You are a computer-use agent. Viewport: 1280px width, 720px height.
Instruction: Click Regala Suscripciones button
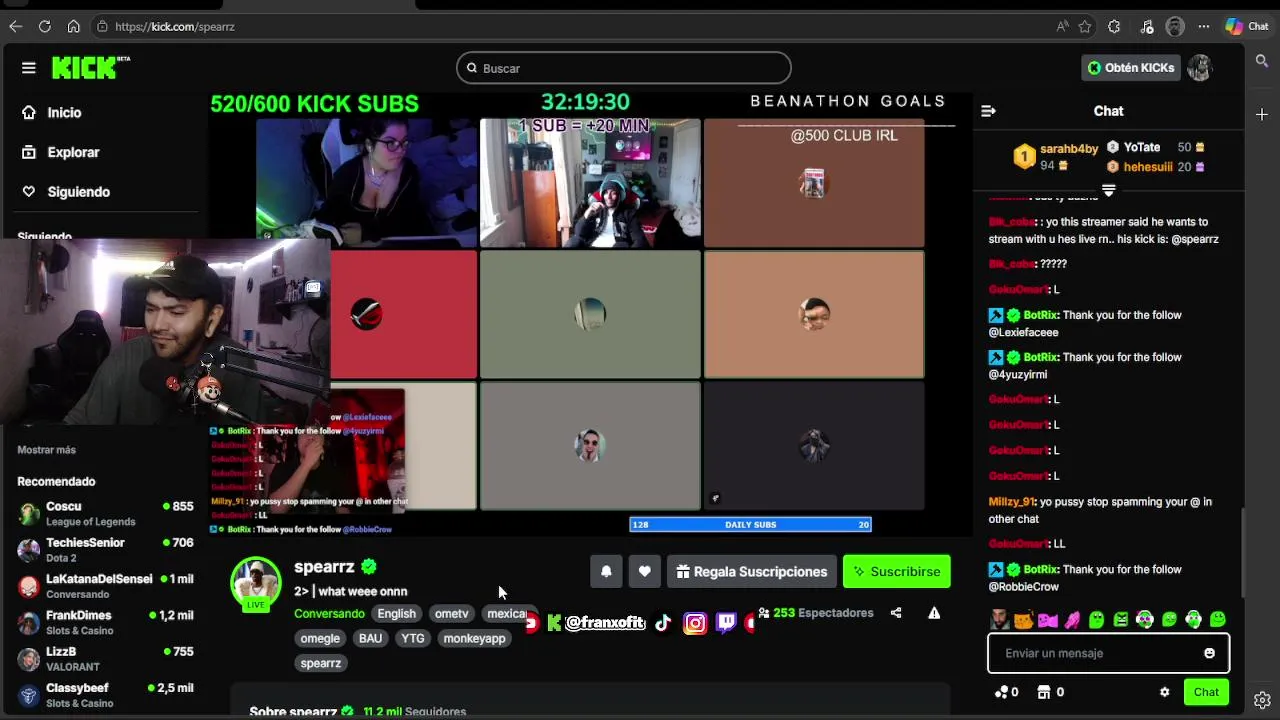[x=752, y=572]
